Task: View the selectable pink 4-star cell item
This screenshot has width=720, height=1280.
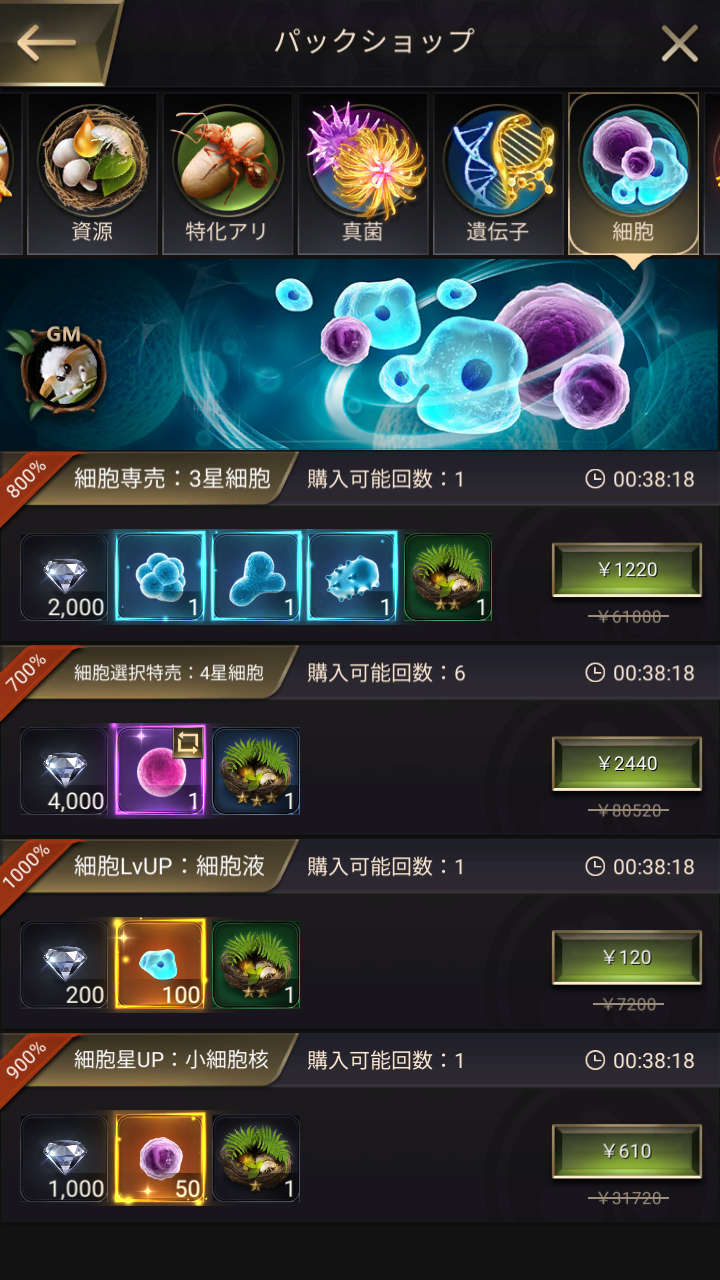Action: 161,771
